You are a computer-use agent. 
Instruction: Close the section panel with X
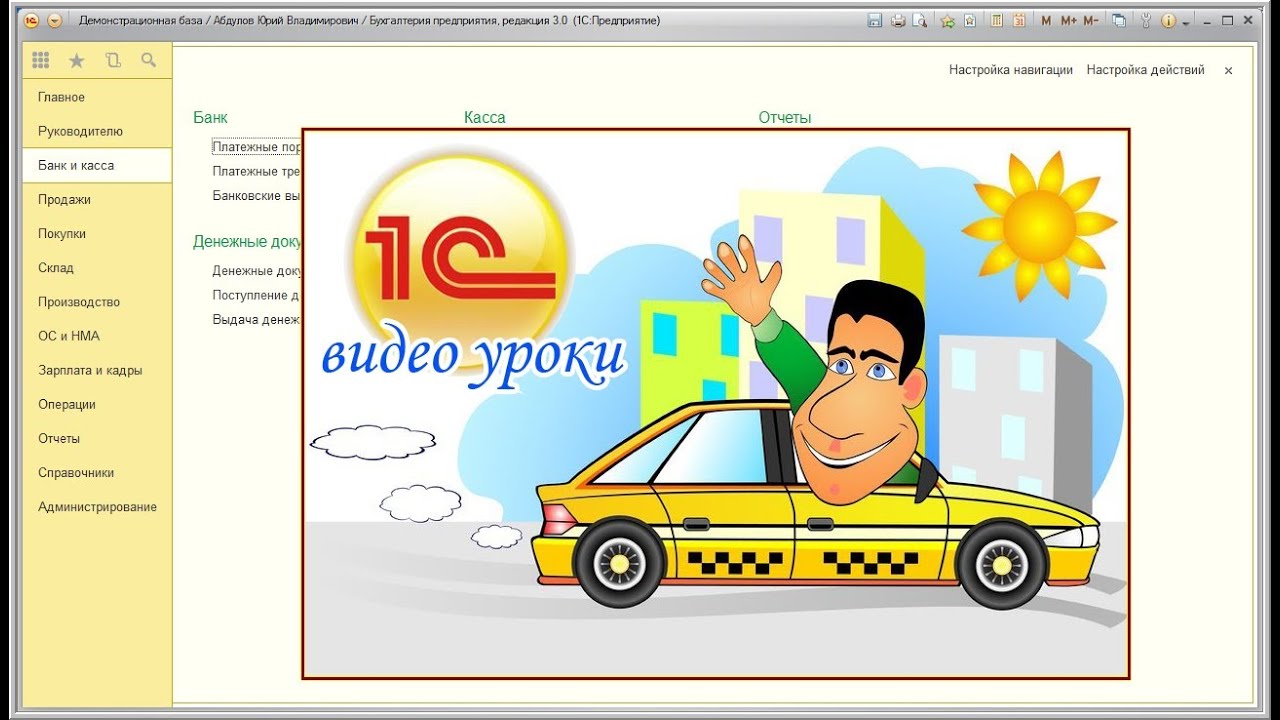click(1228, 70)
